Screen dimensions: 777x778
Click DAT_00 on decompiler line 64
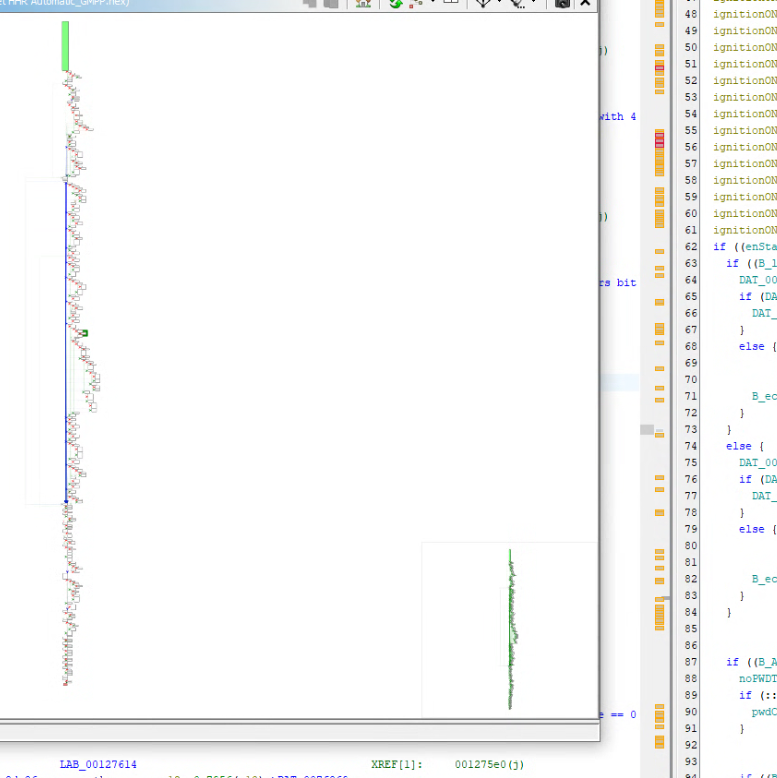(x=758, y=280)
